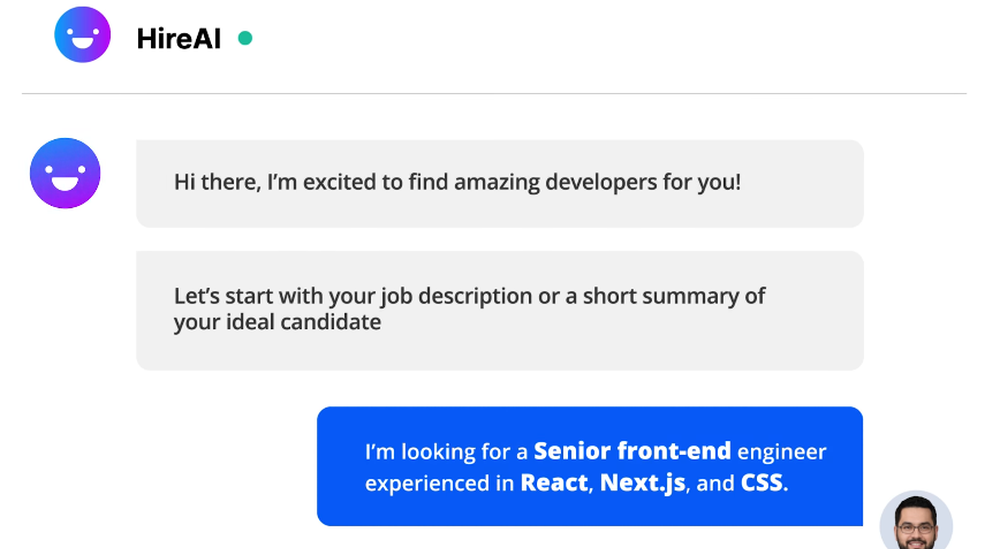Click the bot avatar beside the greeting message

(65, 173)
